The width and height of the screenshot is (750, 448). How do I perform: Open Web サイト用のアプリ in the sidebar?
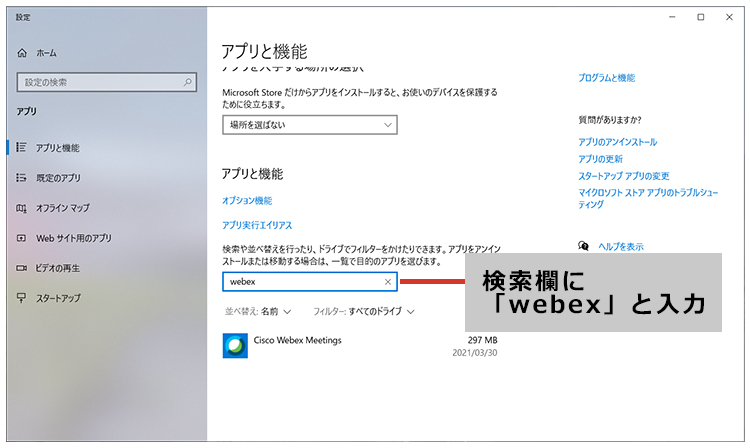[74, 238]
